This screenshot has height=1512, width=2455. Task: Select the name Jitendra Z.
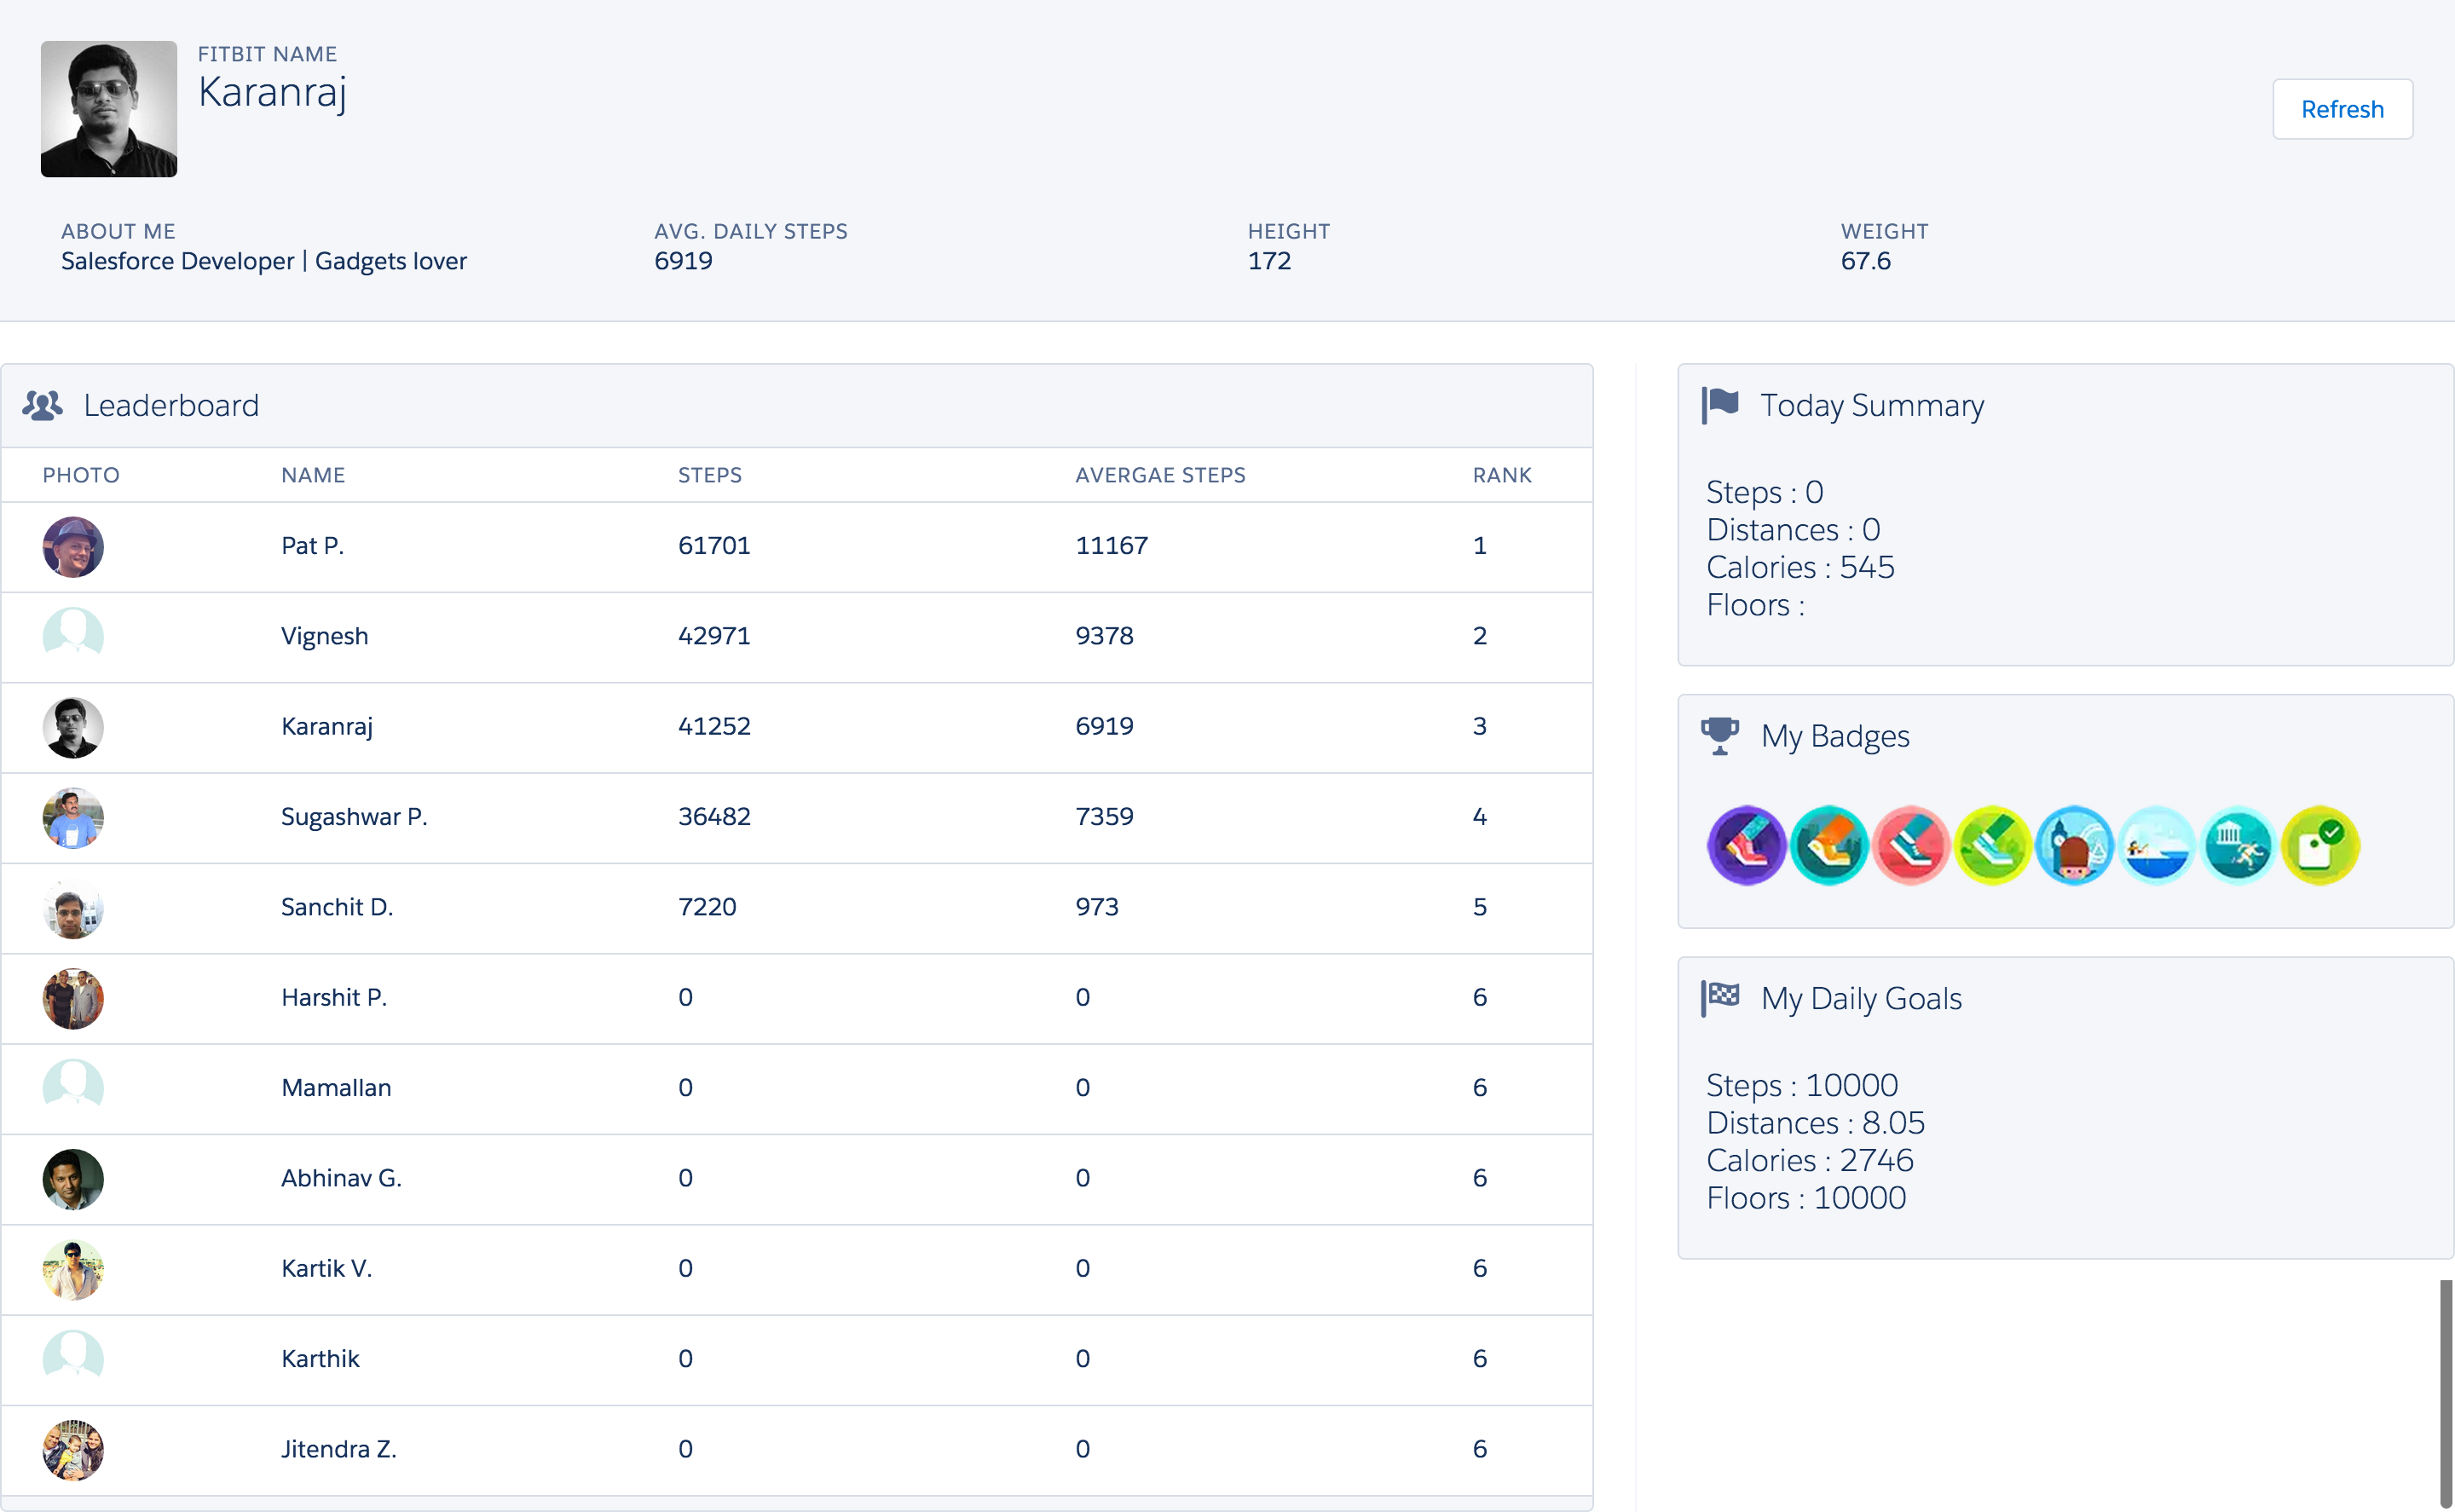click(x=339, y=1449)
